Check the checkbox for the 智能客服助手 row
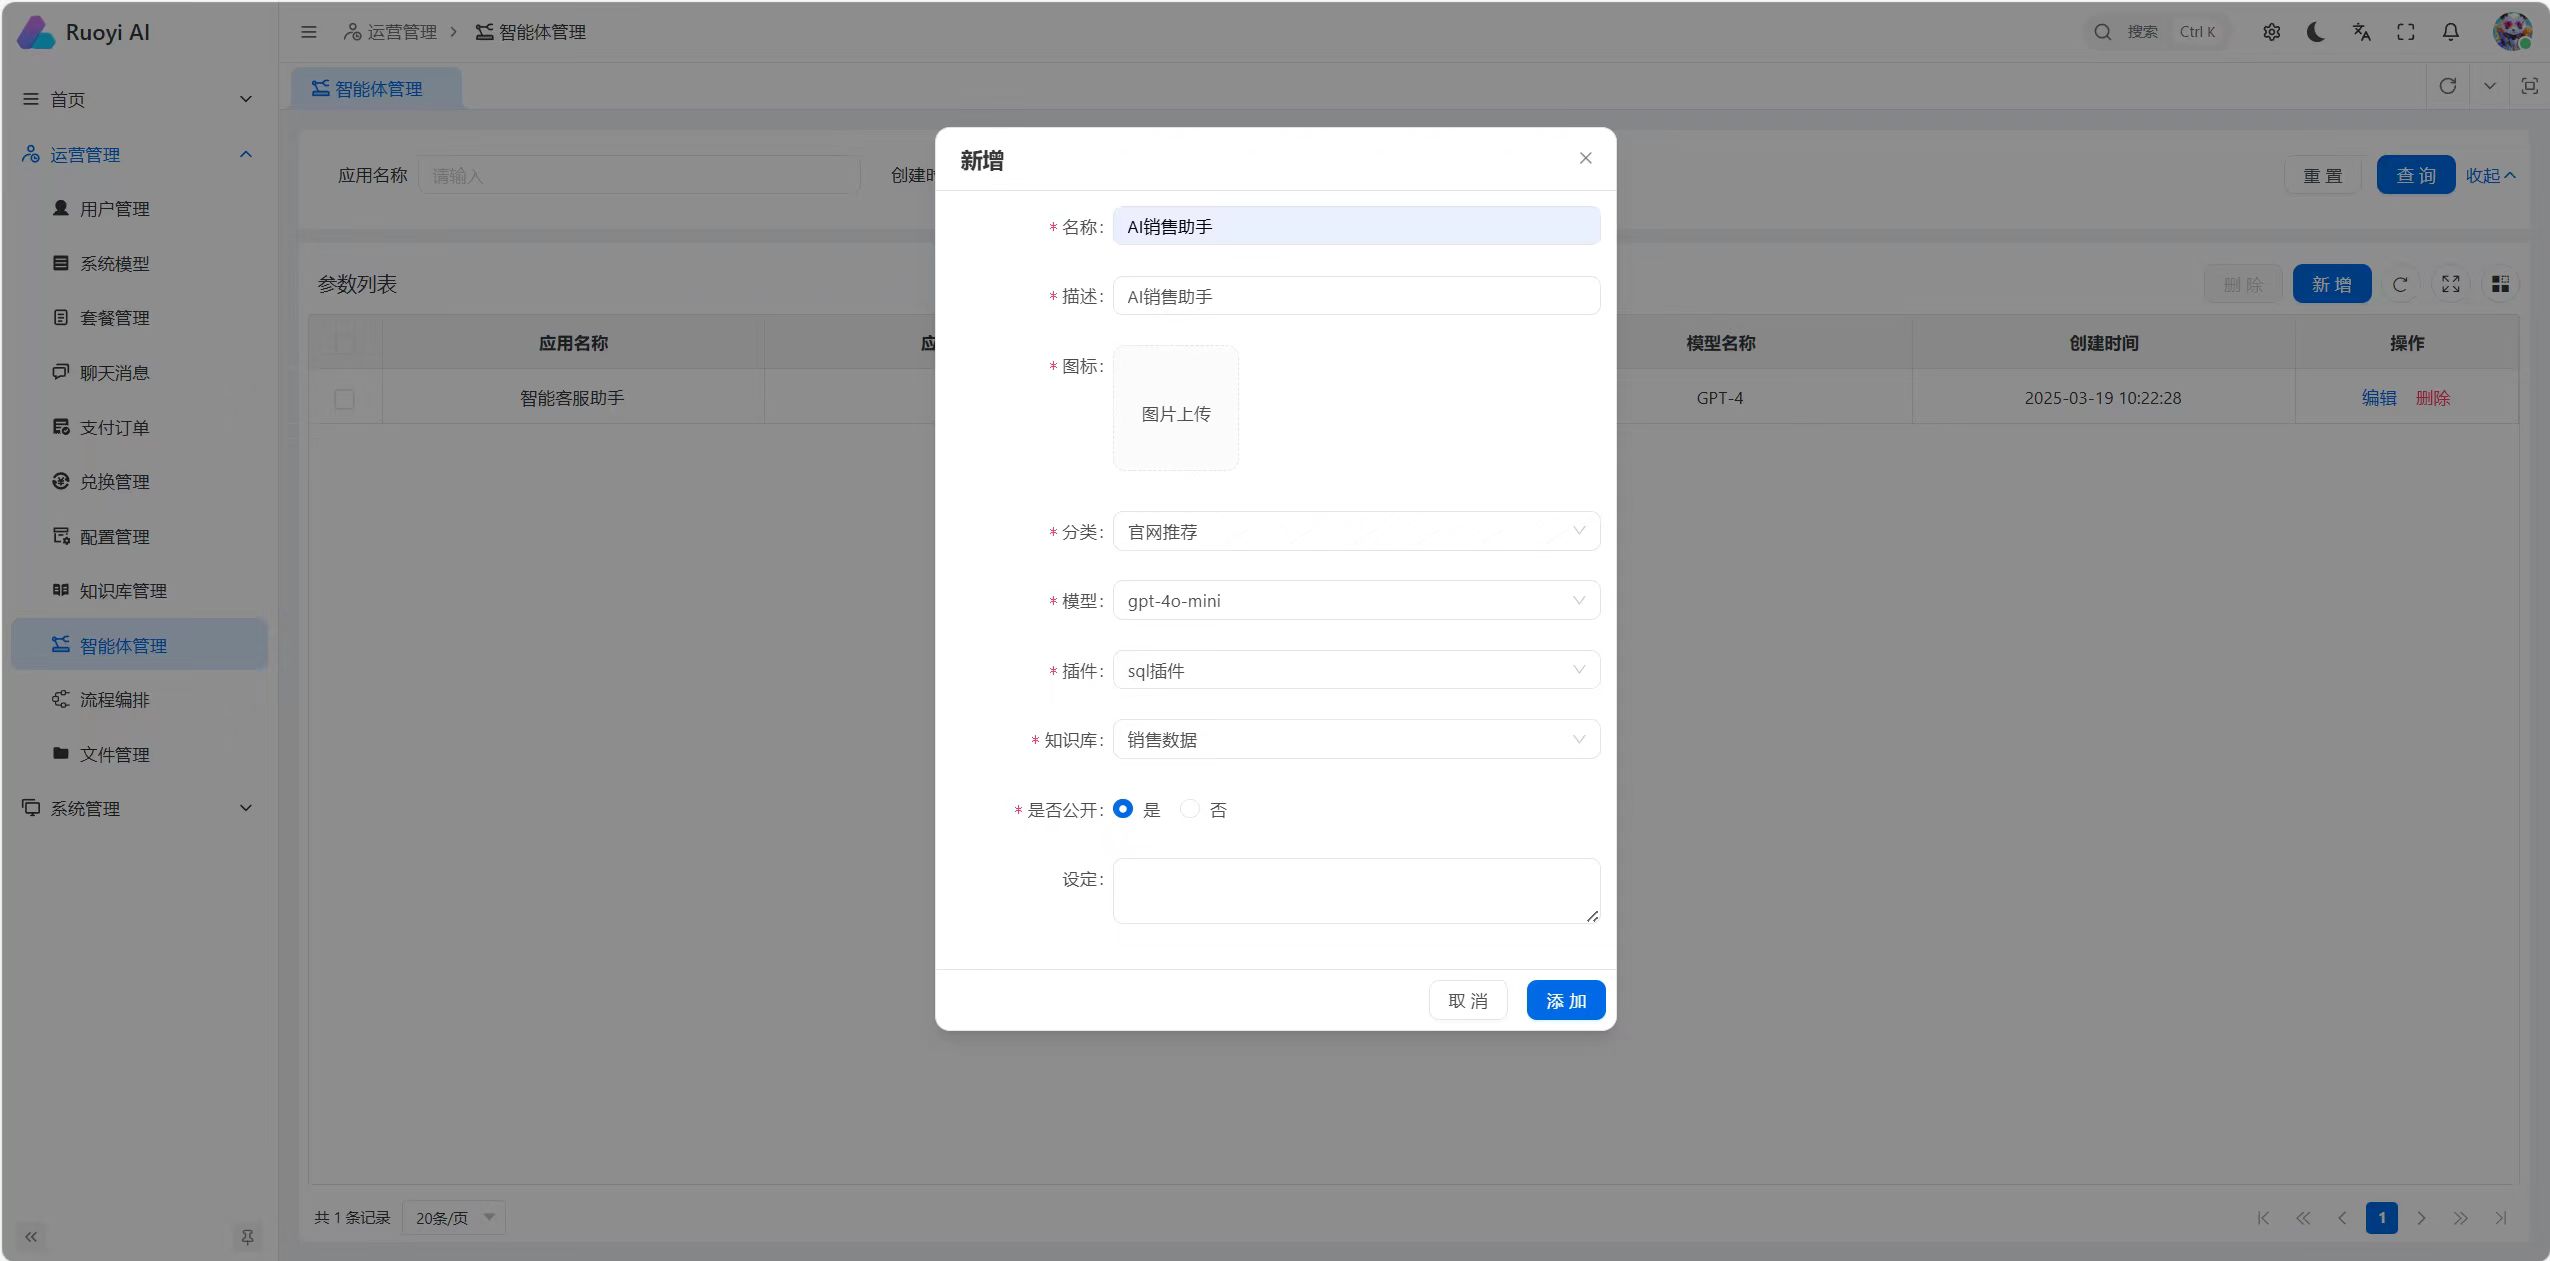The width and height of the screenshot is (2550, 1261). coord(344,399)
